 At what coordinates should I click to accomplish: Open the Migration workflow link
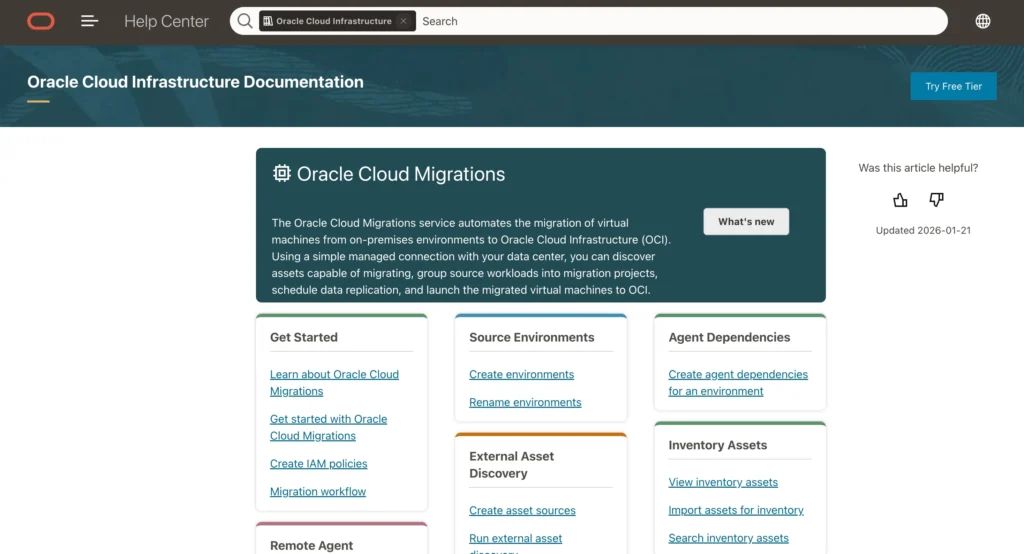(x=318, y=491)
